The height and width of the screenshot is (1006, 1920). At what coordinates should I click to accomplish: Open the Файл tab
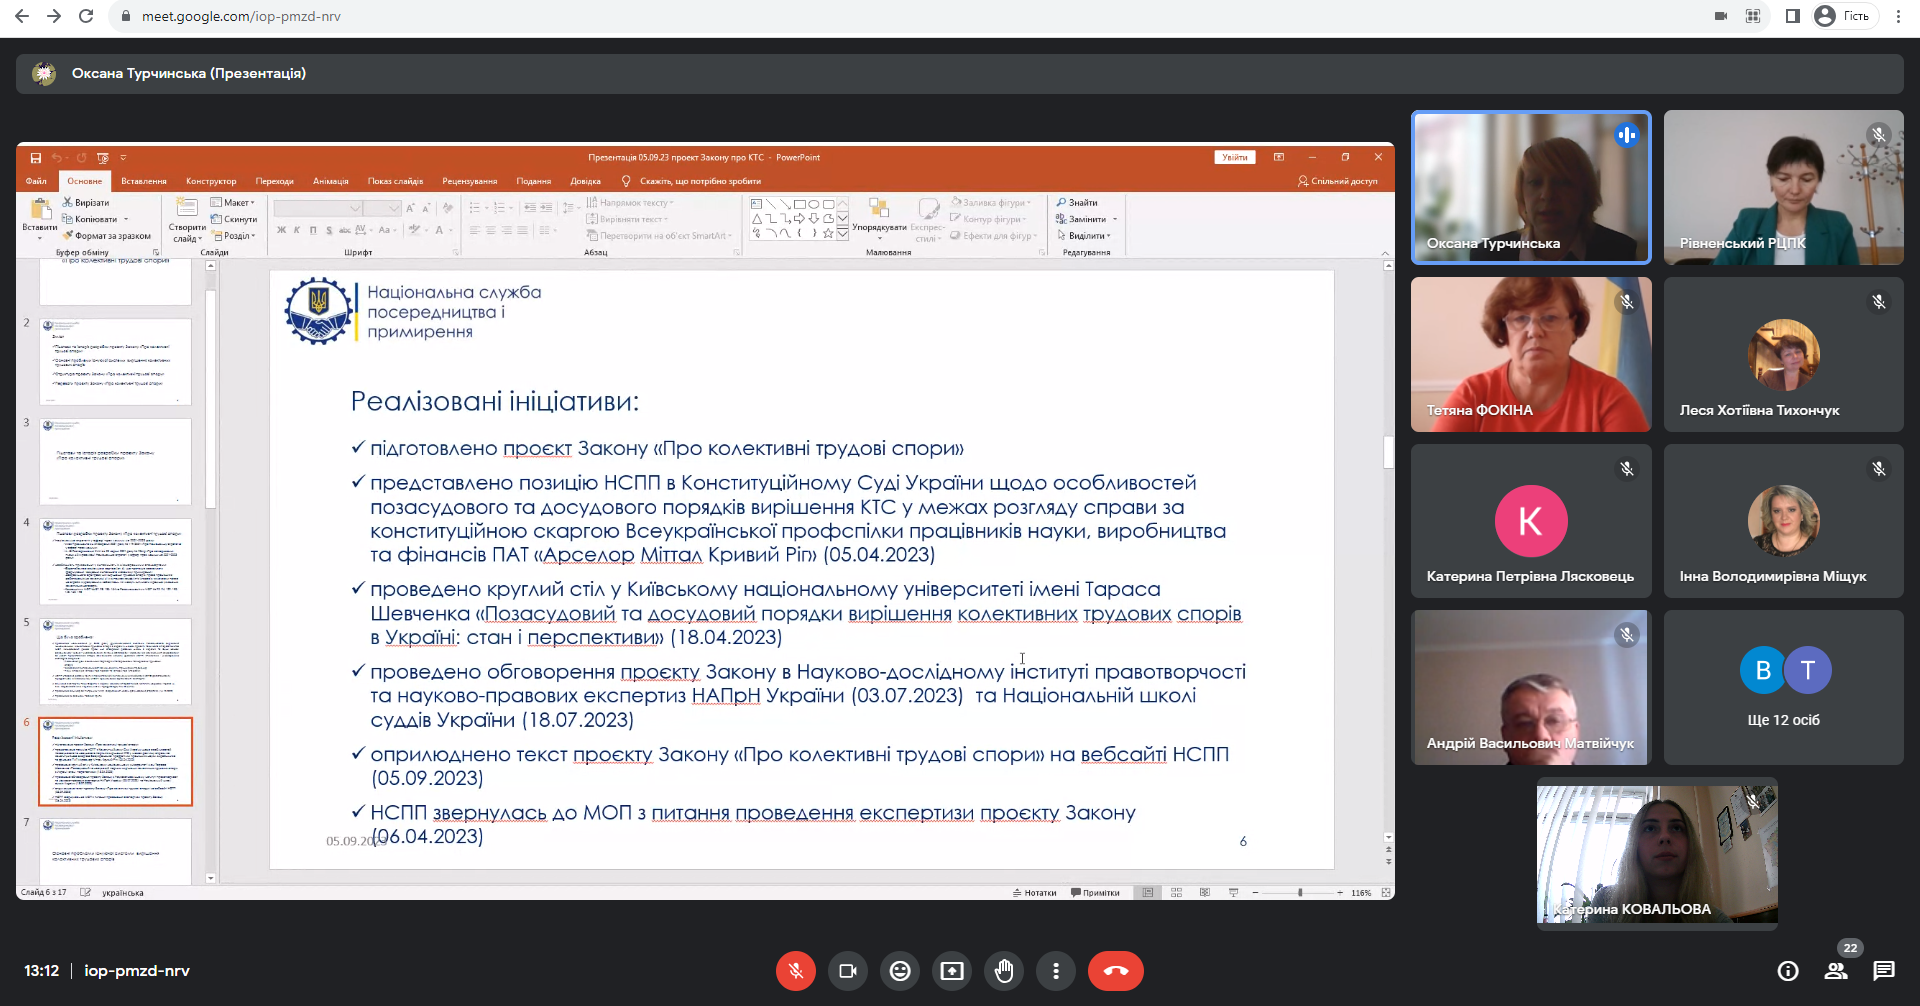(36, 181)
